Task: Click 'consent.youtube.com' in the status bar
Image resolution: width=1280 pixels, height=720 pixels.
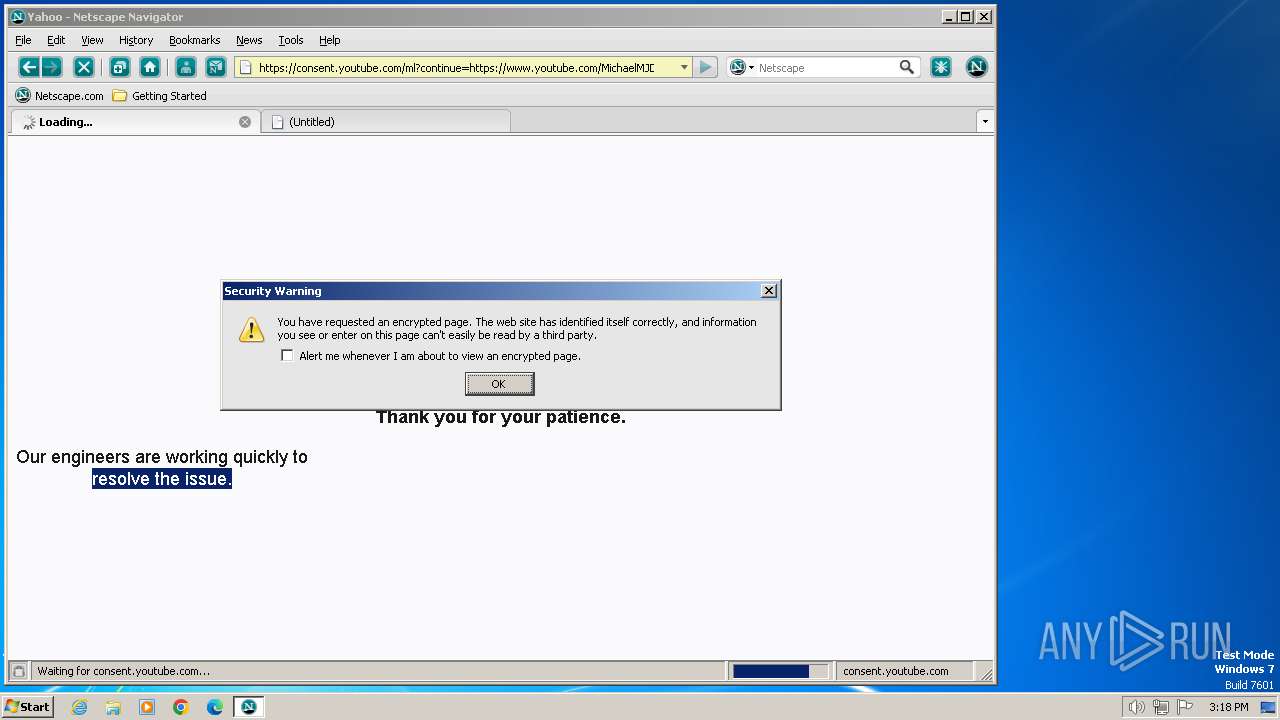Action: pos(896,671)
